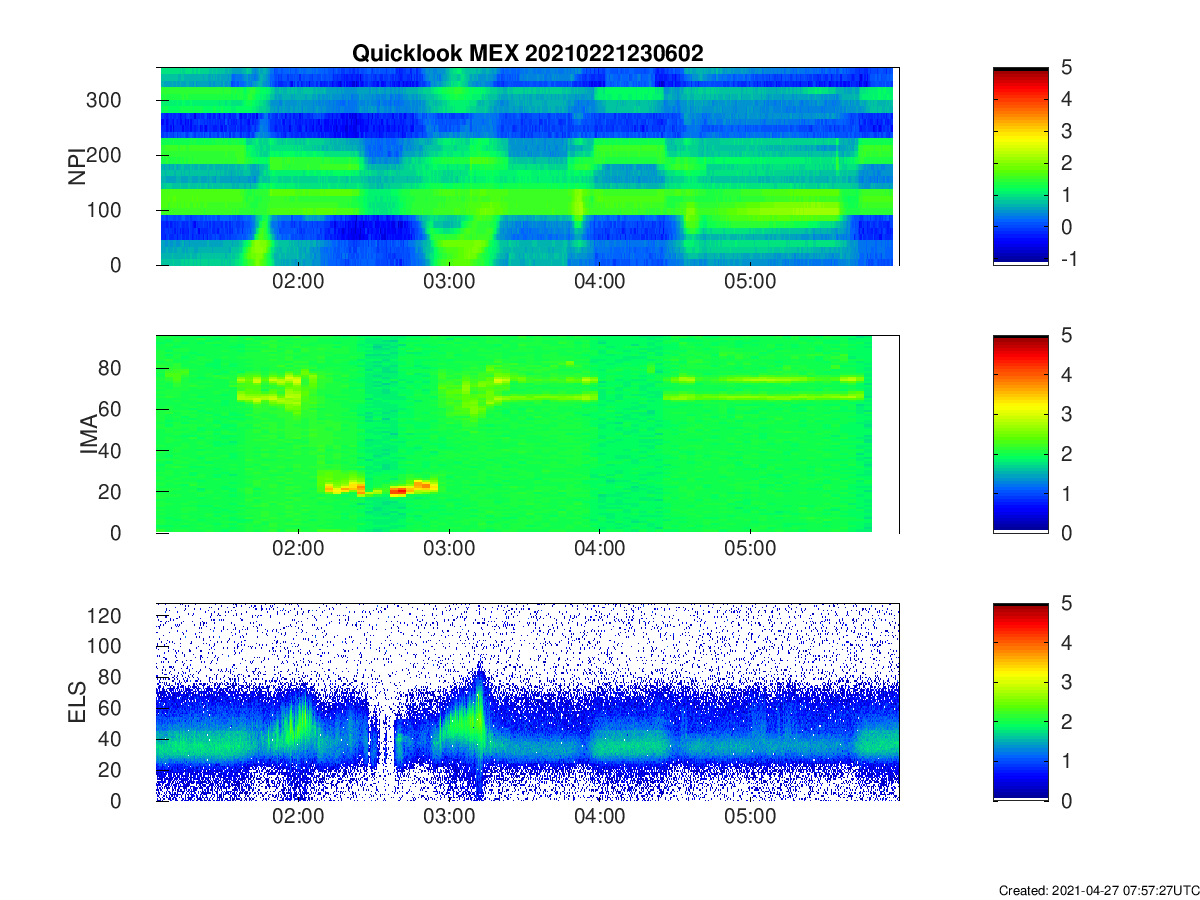Click the "03:00" time tick under ELS plot
The image size is (1200, 900).
pos(449,818)
